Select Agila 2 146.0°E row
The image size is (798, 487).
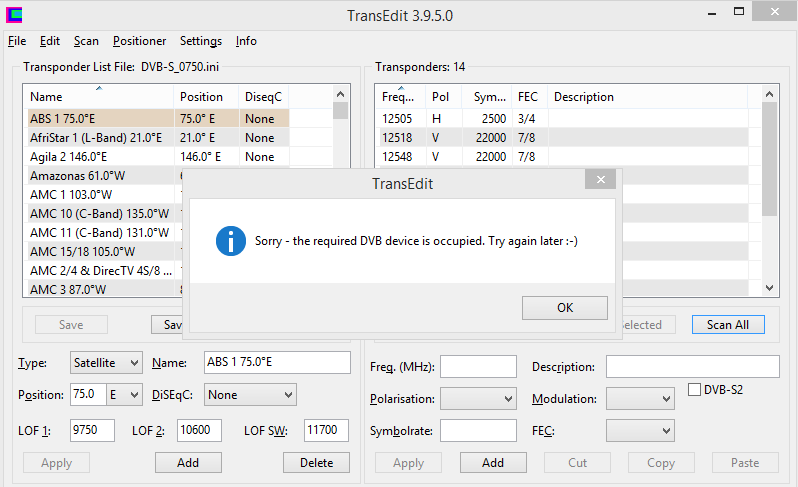coord(159,157)
